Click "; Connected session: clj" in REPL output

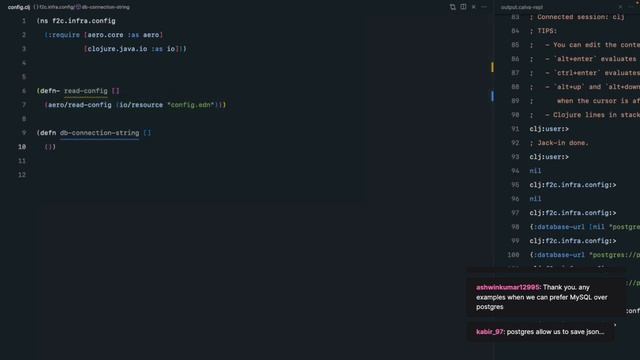(577, 17)
